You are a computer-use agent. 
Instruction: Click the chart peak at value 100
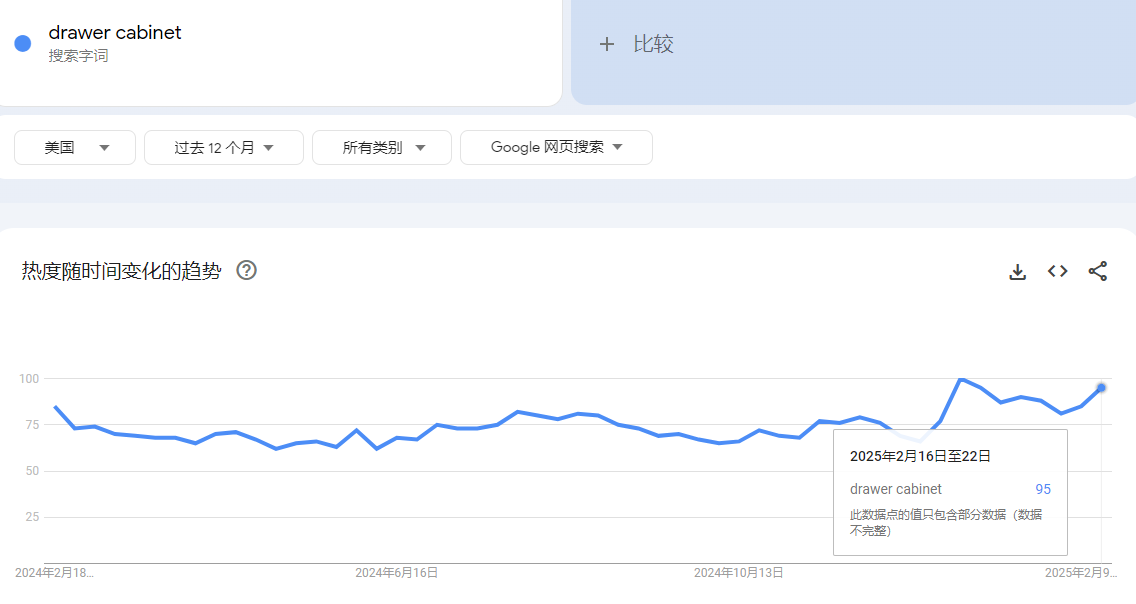(x=961, y=379)
